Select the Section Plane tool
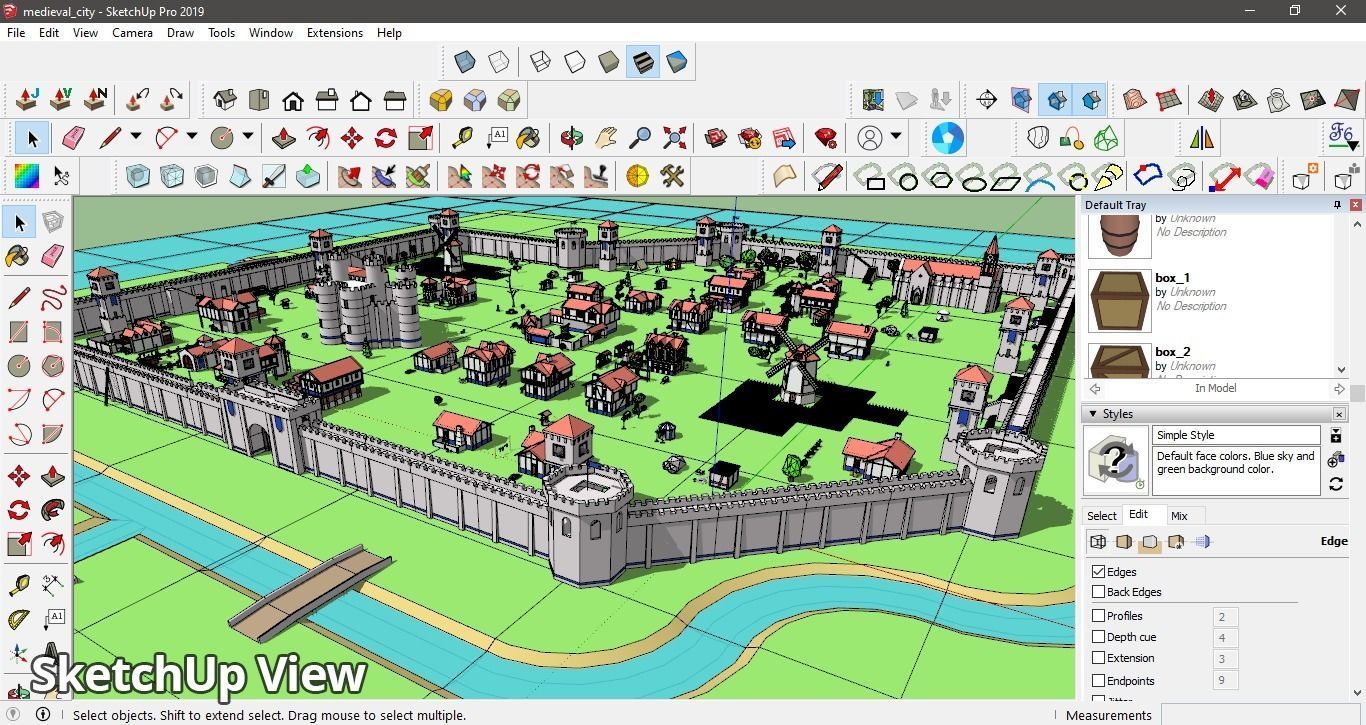The image size is (1366, 725). 987,100
